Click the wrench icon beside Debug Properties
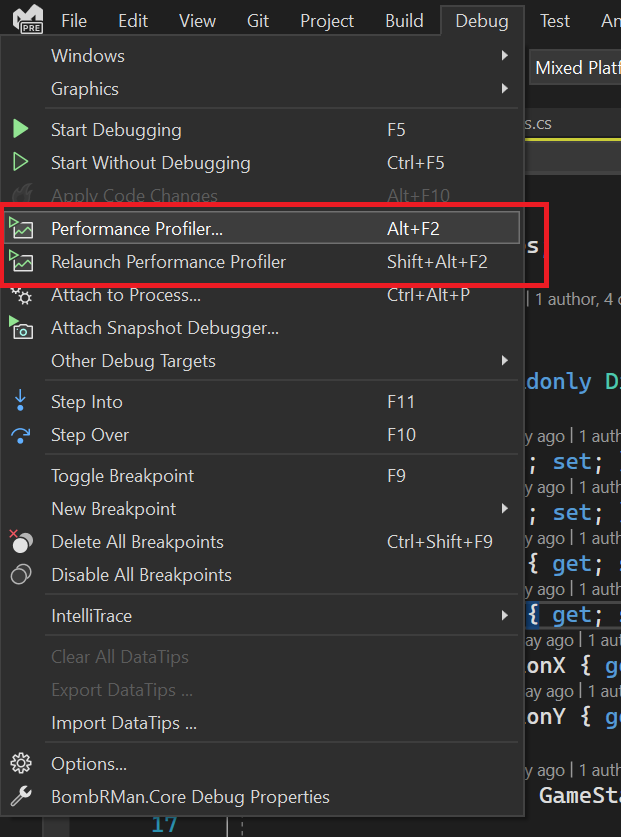621x837 pixels. click(x=20, y=797)
